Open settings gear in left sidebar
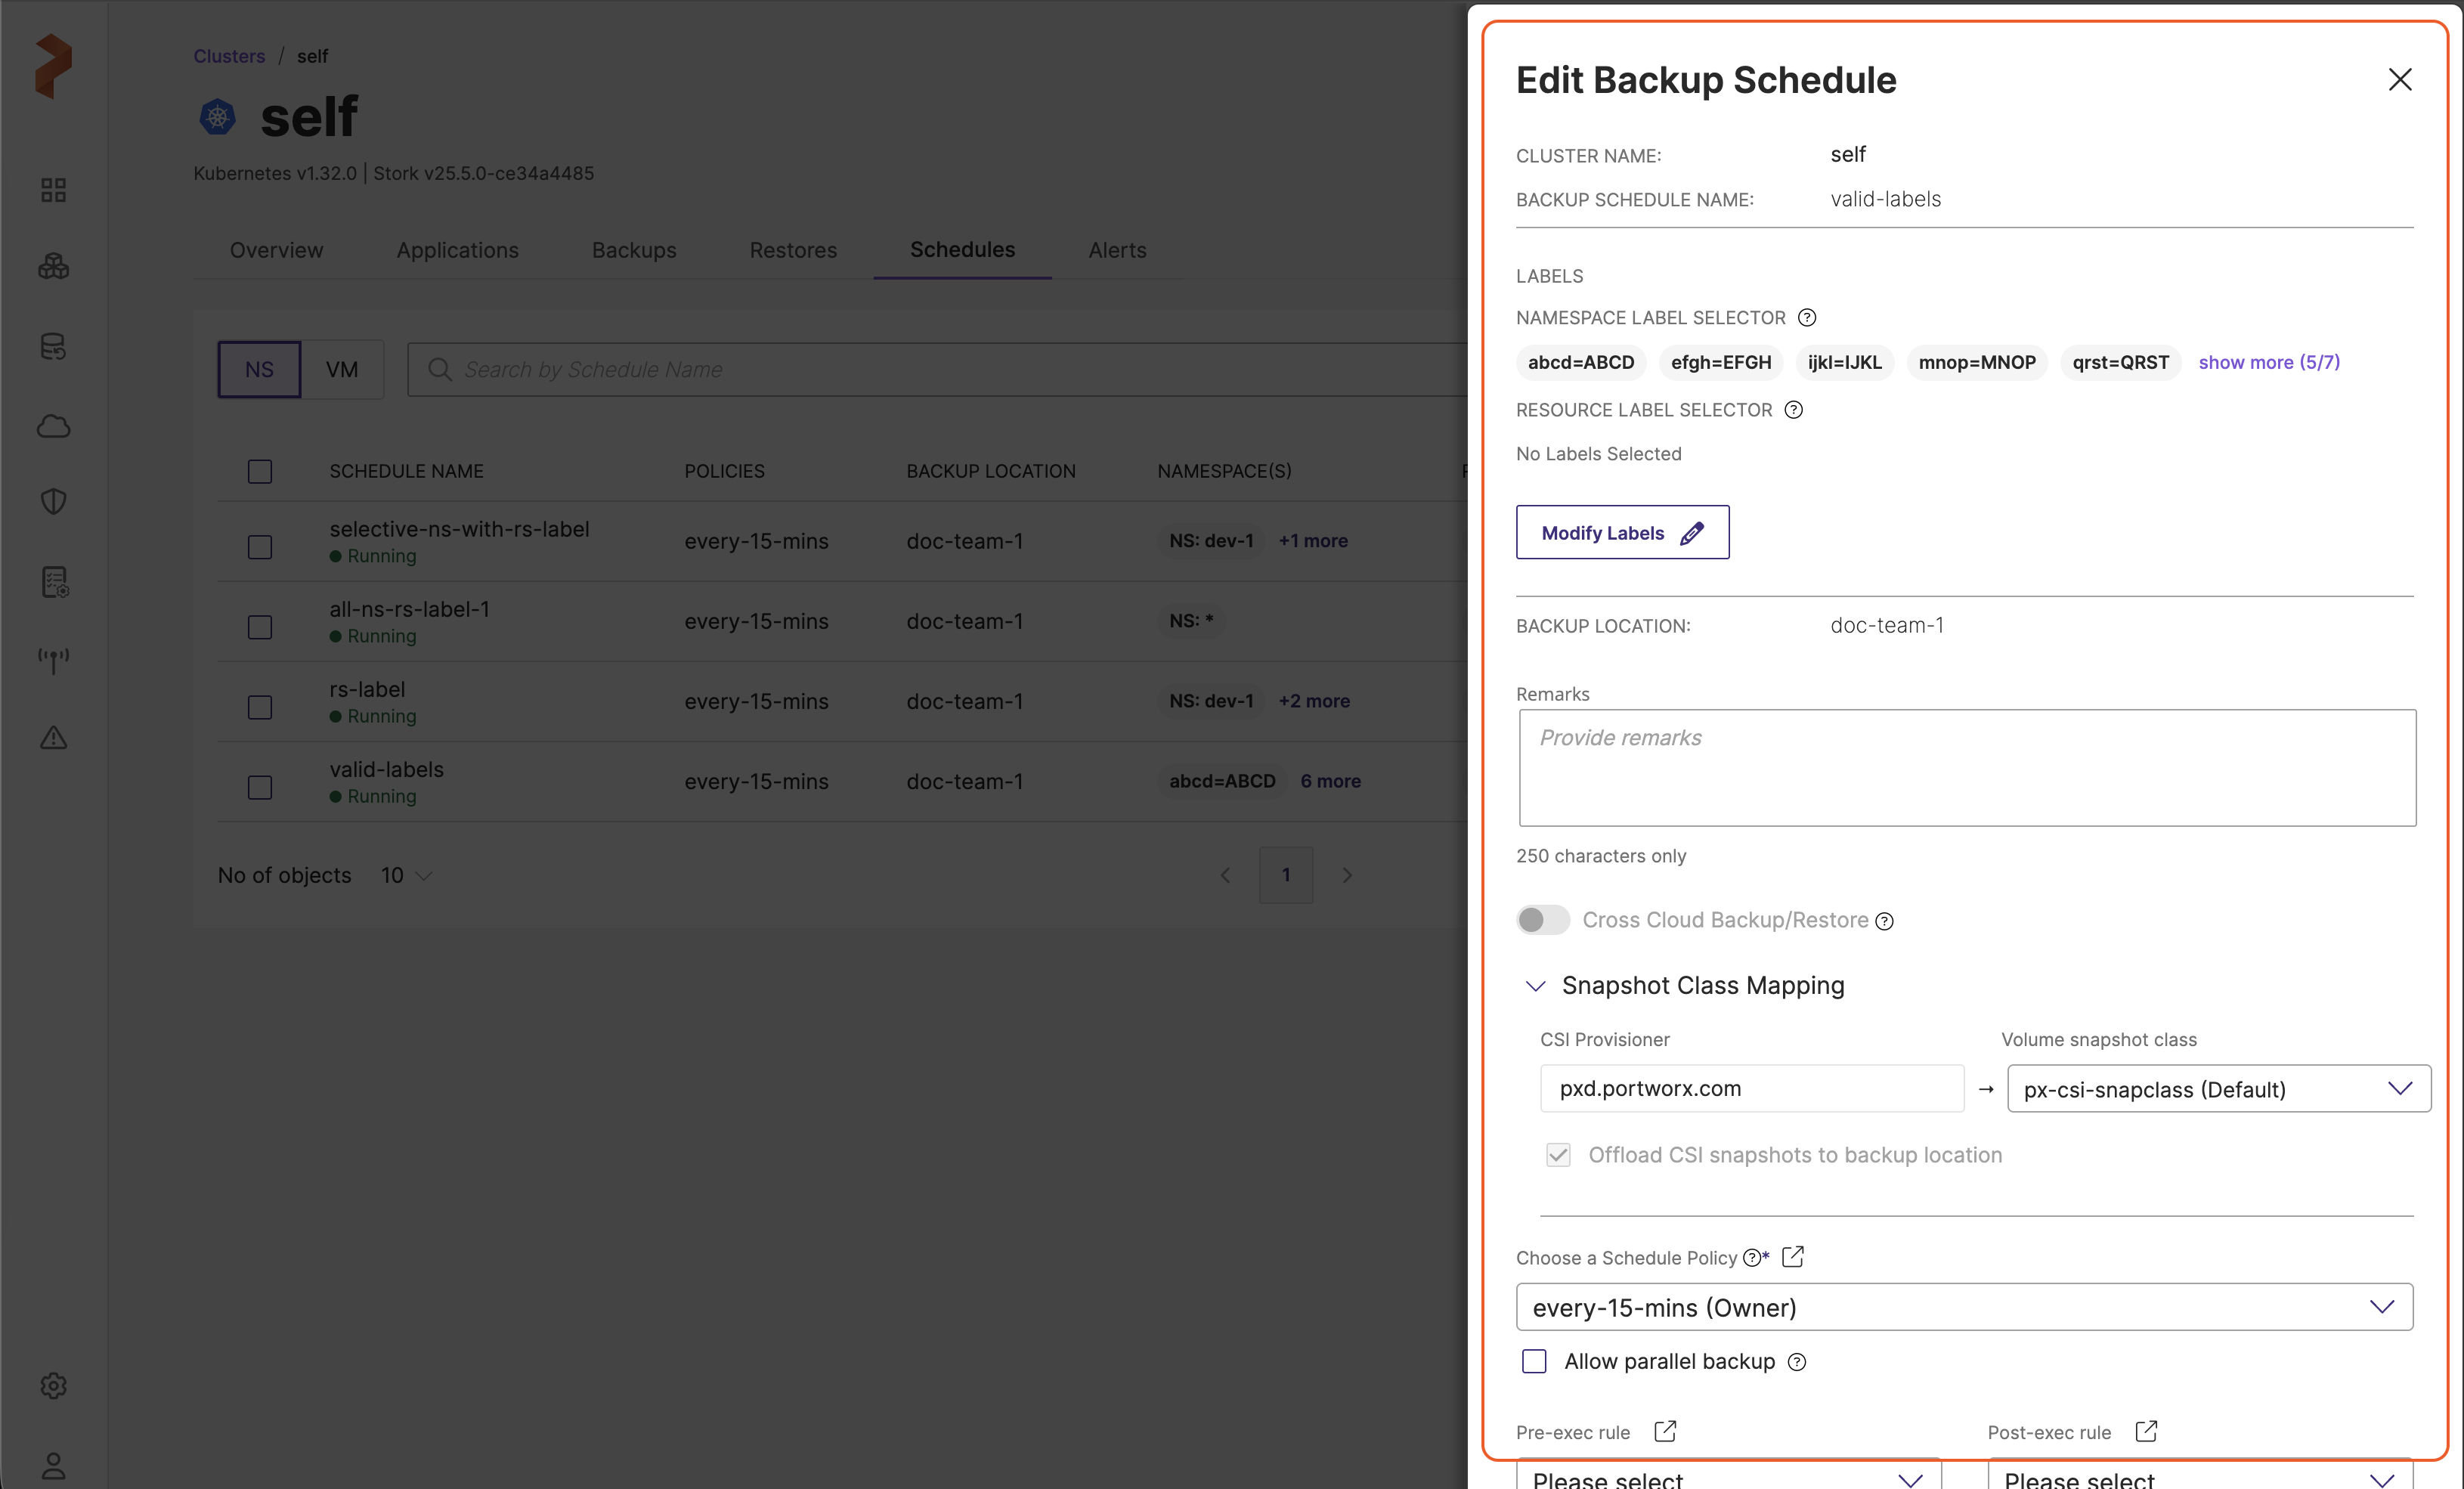The width and height of the screenshot is (2464, 1489). pos(53,1386)
